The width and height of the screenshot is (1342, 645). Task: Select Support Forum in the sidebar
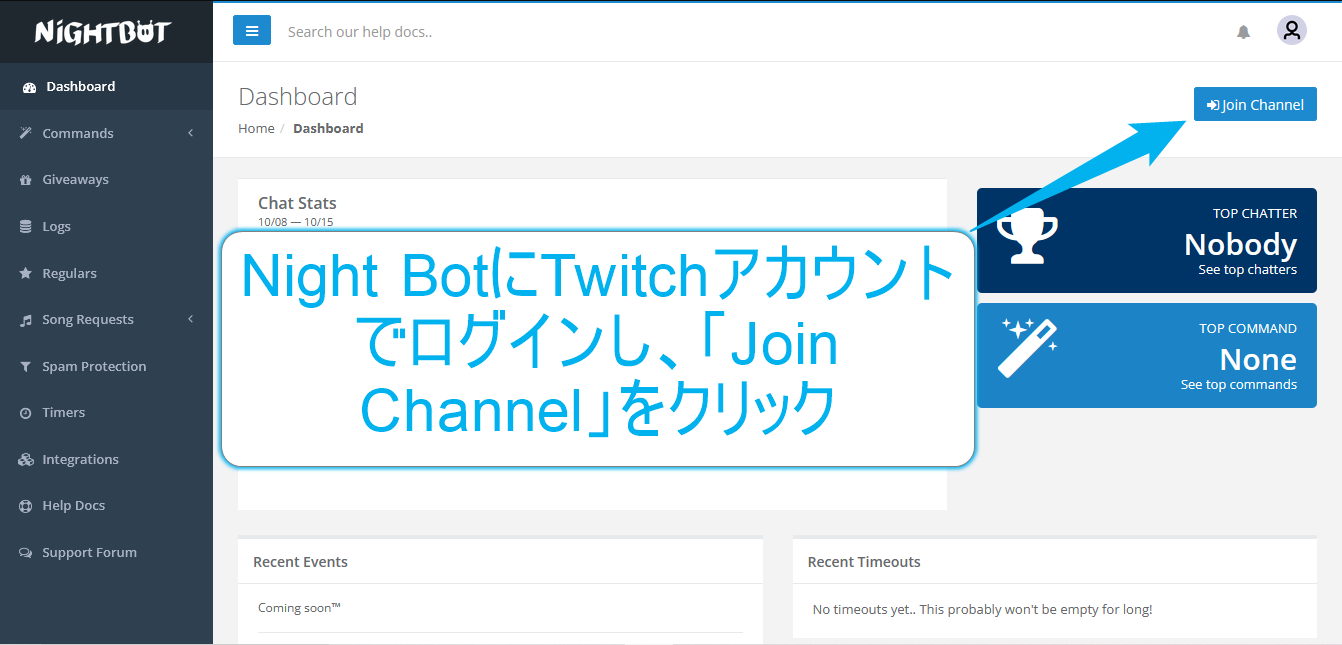point(24,551)
